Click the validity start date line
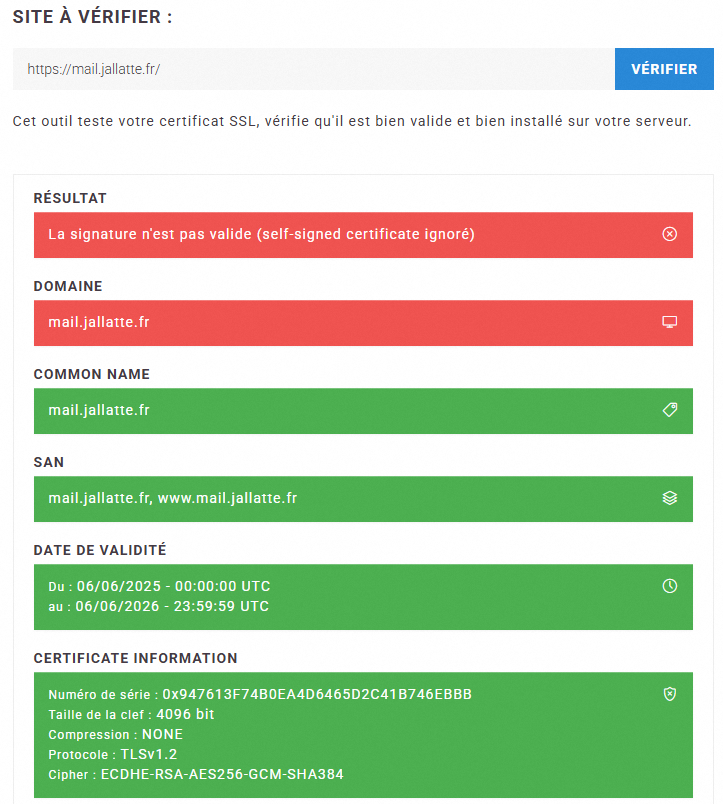Screen dimensions: 723x804 coord(159,586)
